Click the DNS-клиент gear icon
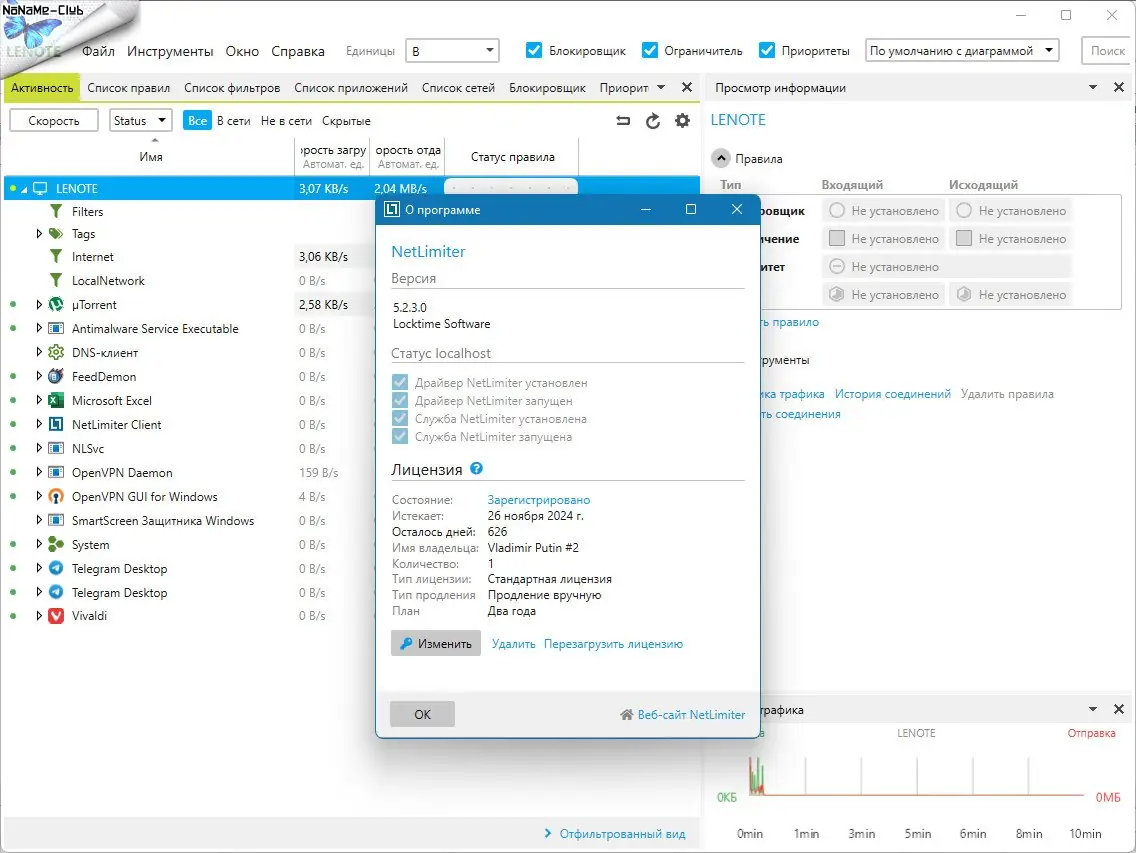Screen dimensions: 1136x853 coord(56,352)
